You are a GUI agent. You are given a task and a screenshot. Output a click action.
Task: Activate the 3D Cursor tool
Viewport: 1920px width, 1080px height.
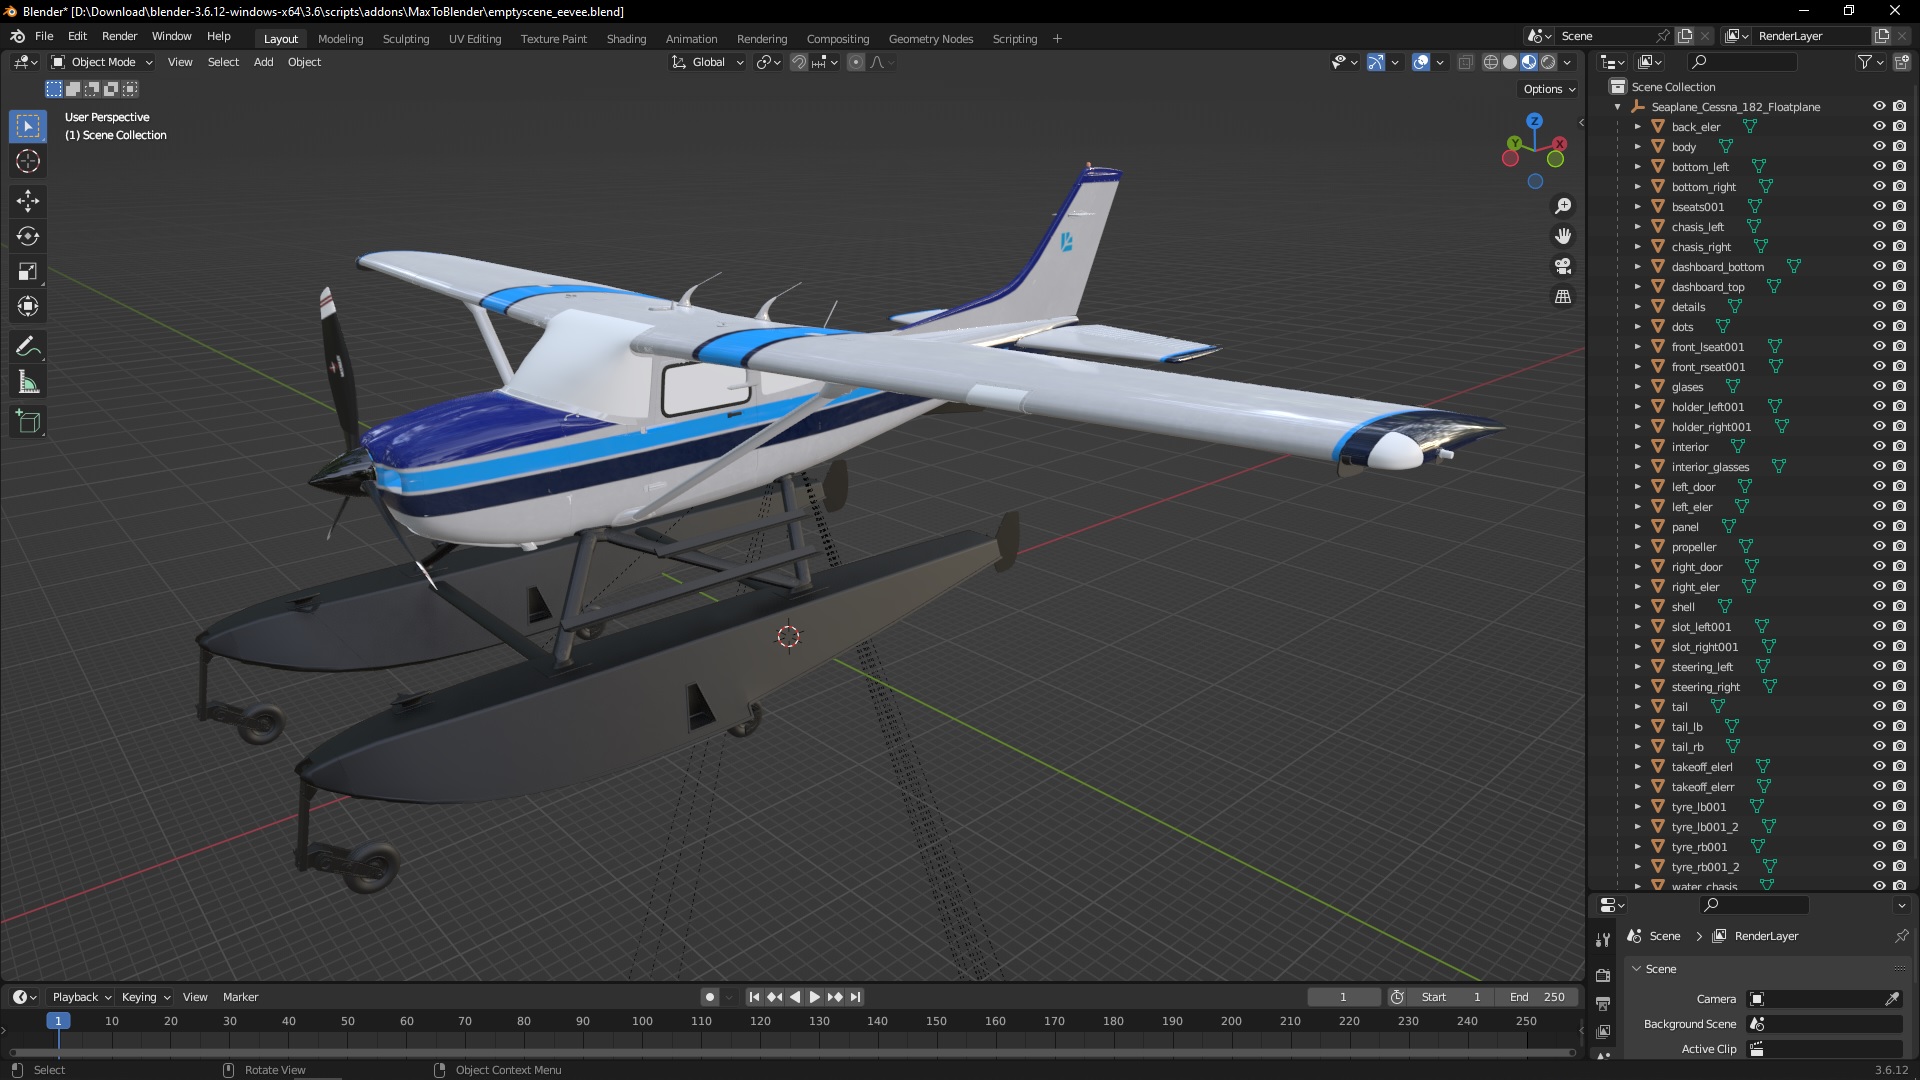[28, 161]
